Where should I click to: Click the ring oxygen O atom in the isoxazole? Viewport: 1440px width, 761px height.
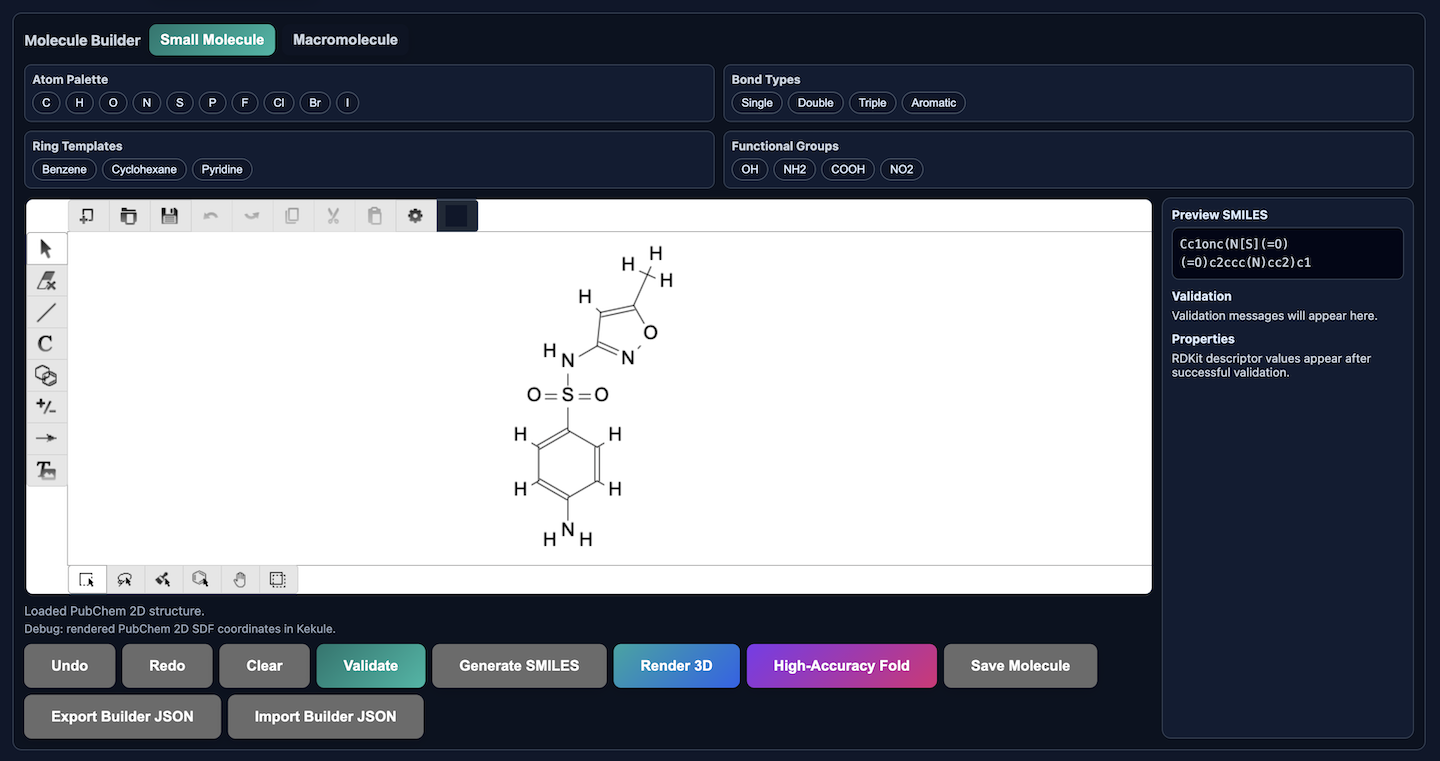click(x=651, y=332)
